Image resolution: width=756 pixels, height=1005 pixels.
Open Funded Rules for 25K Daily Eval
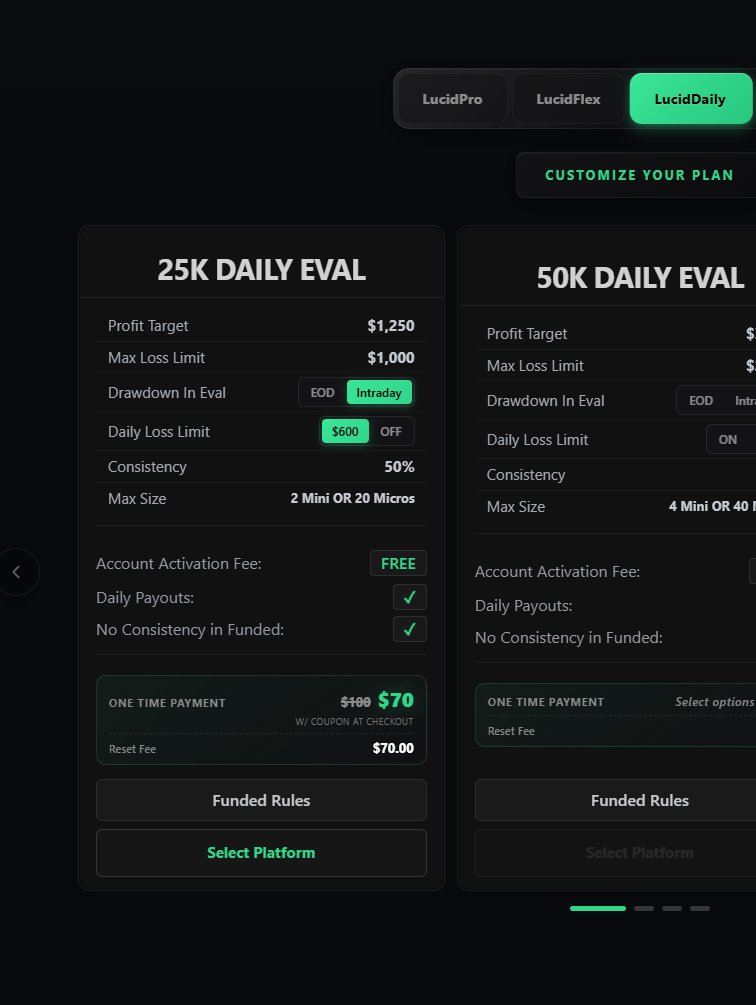(x=261, y=800)
